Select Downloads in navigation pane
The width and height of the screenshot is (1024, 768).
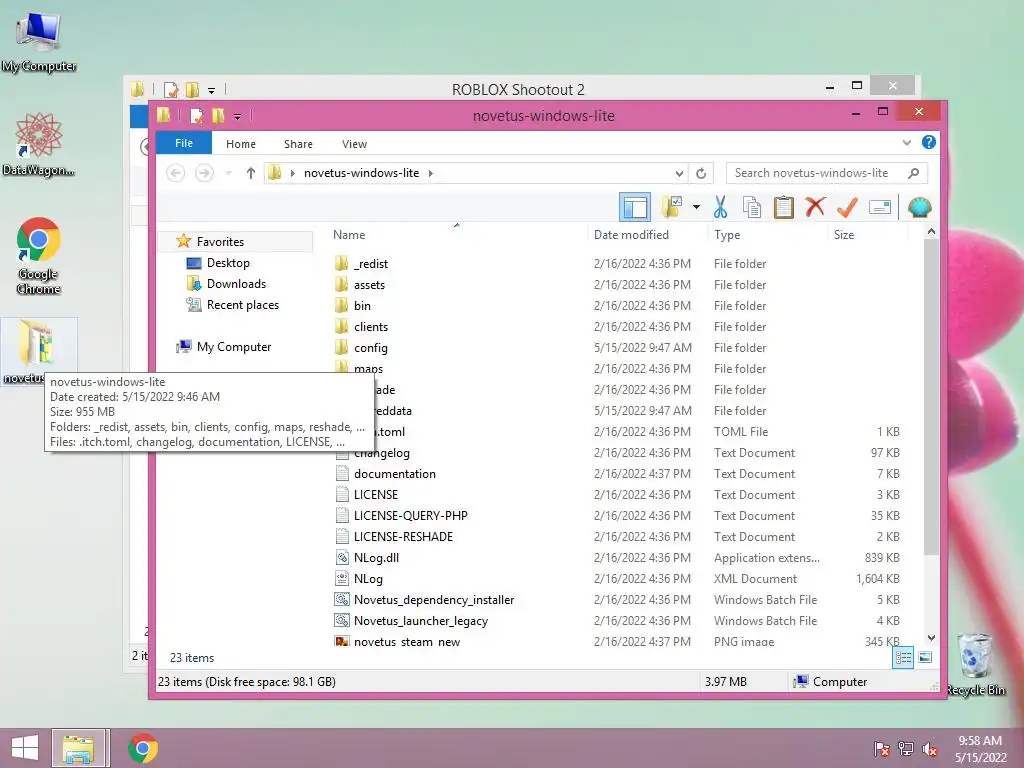tap(236, 283)
